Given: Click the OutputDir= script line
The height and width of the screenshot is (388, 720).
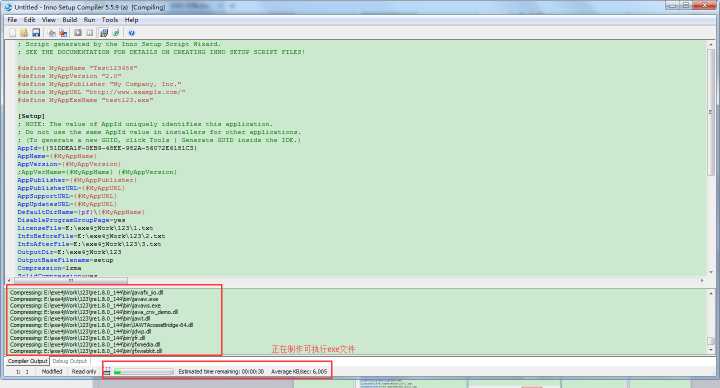Looking at the screenshot, I should pos(69,252).
